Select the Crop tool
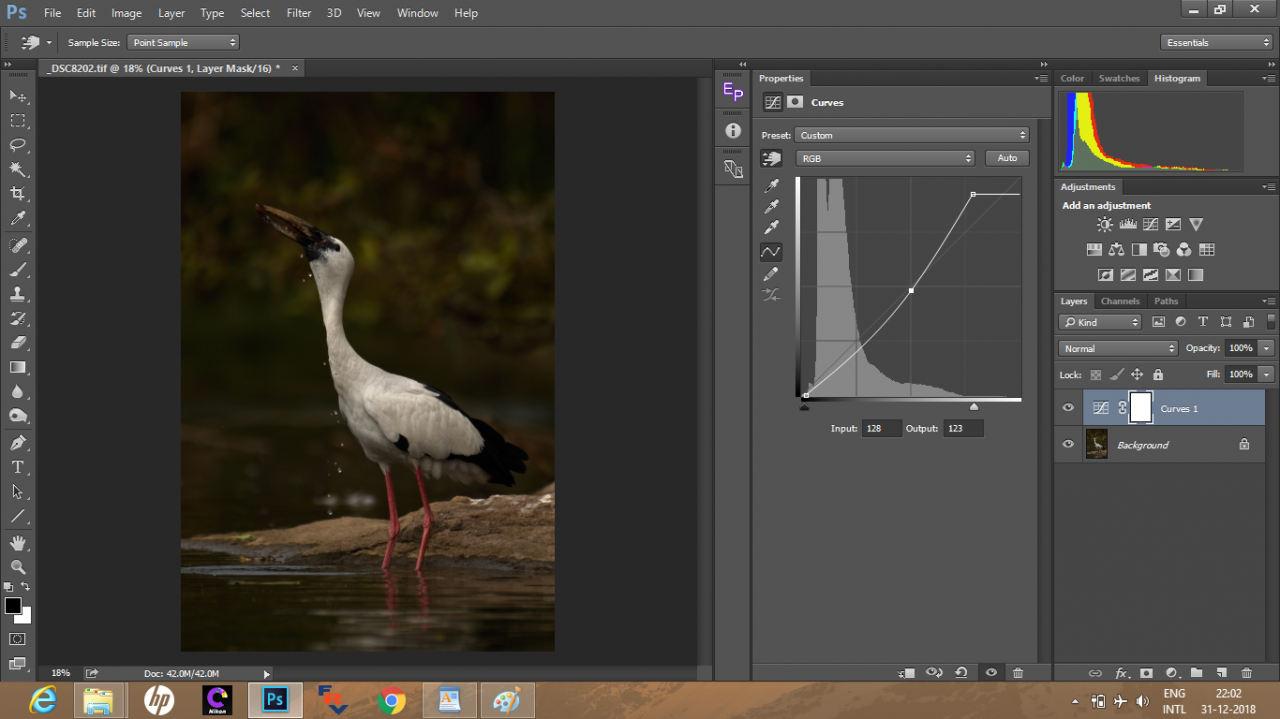The height and width of the screenshot is (719, 1280). pyautogui.click(x=18, y=194)
